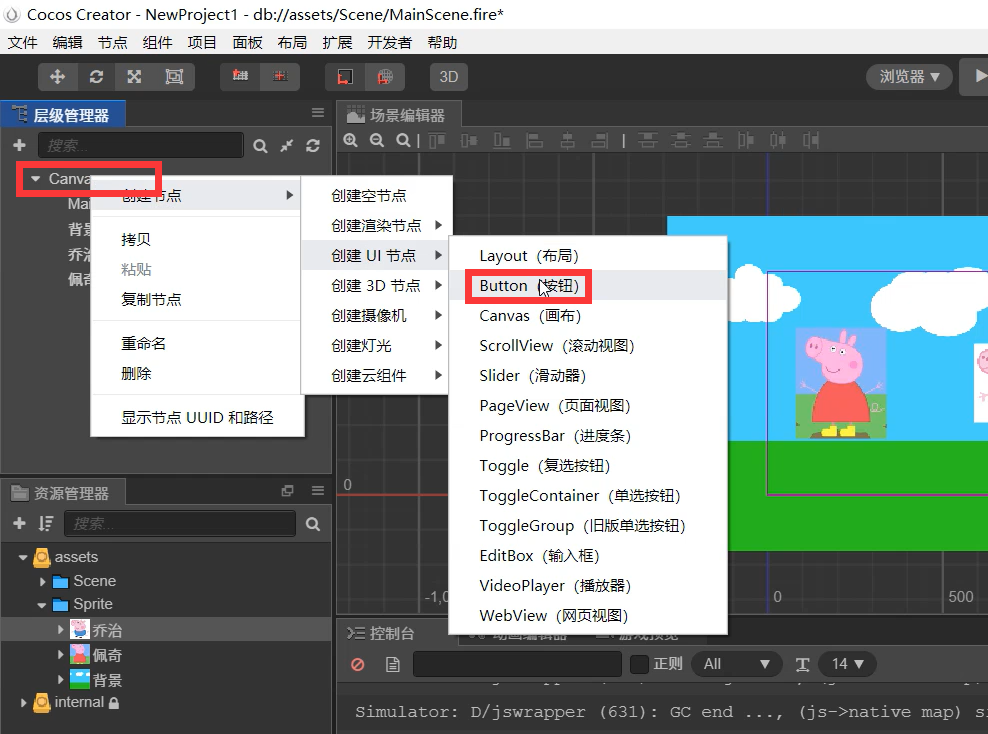Open the console font size 14 dropdown
Viewport: 988px width, 734px height.
(847, 664)
